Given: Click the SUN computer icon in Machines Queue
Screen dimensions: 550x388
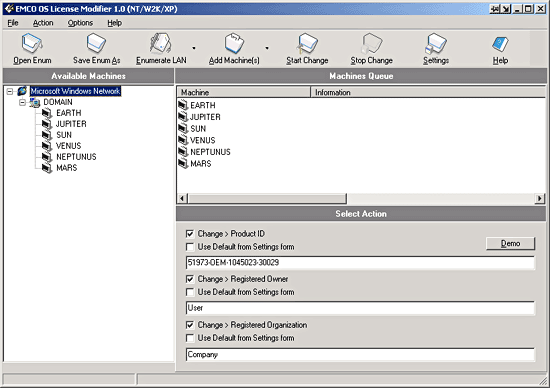Looking at the screenshot, I should pyautogui.click(x=183, y=128).
